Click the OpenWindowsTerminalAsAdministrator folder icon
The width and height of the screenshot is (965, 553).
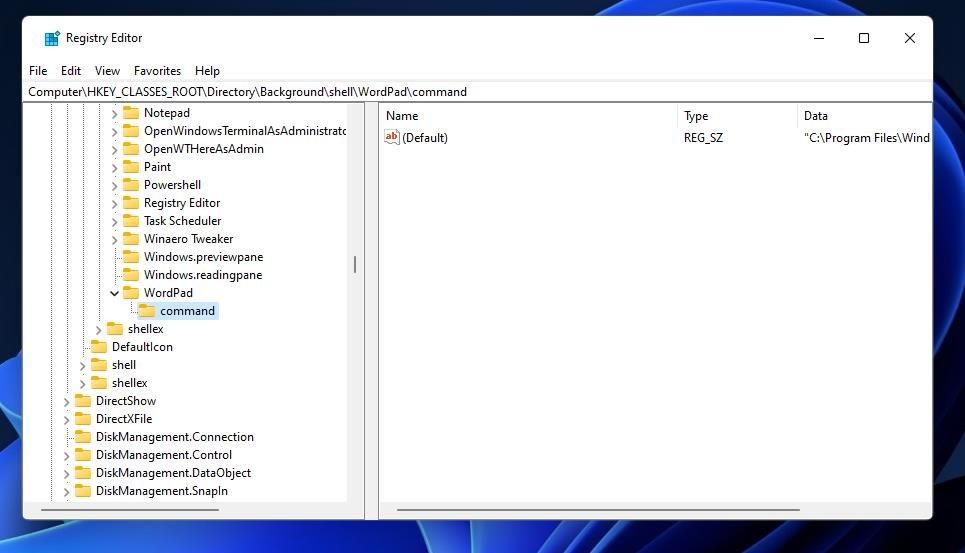(130, 130)
